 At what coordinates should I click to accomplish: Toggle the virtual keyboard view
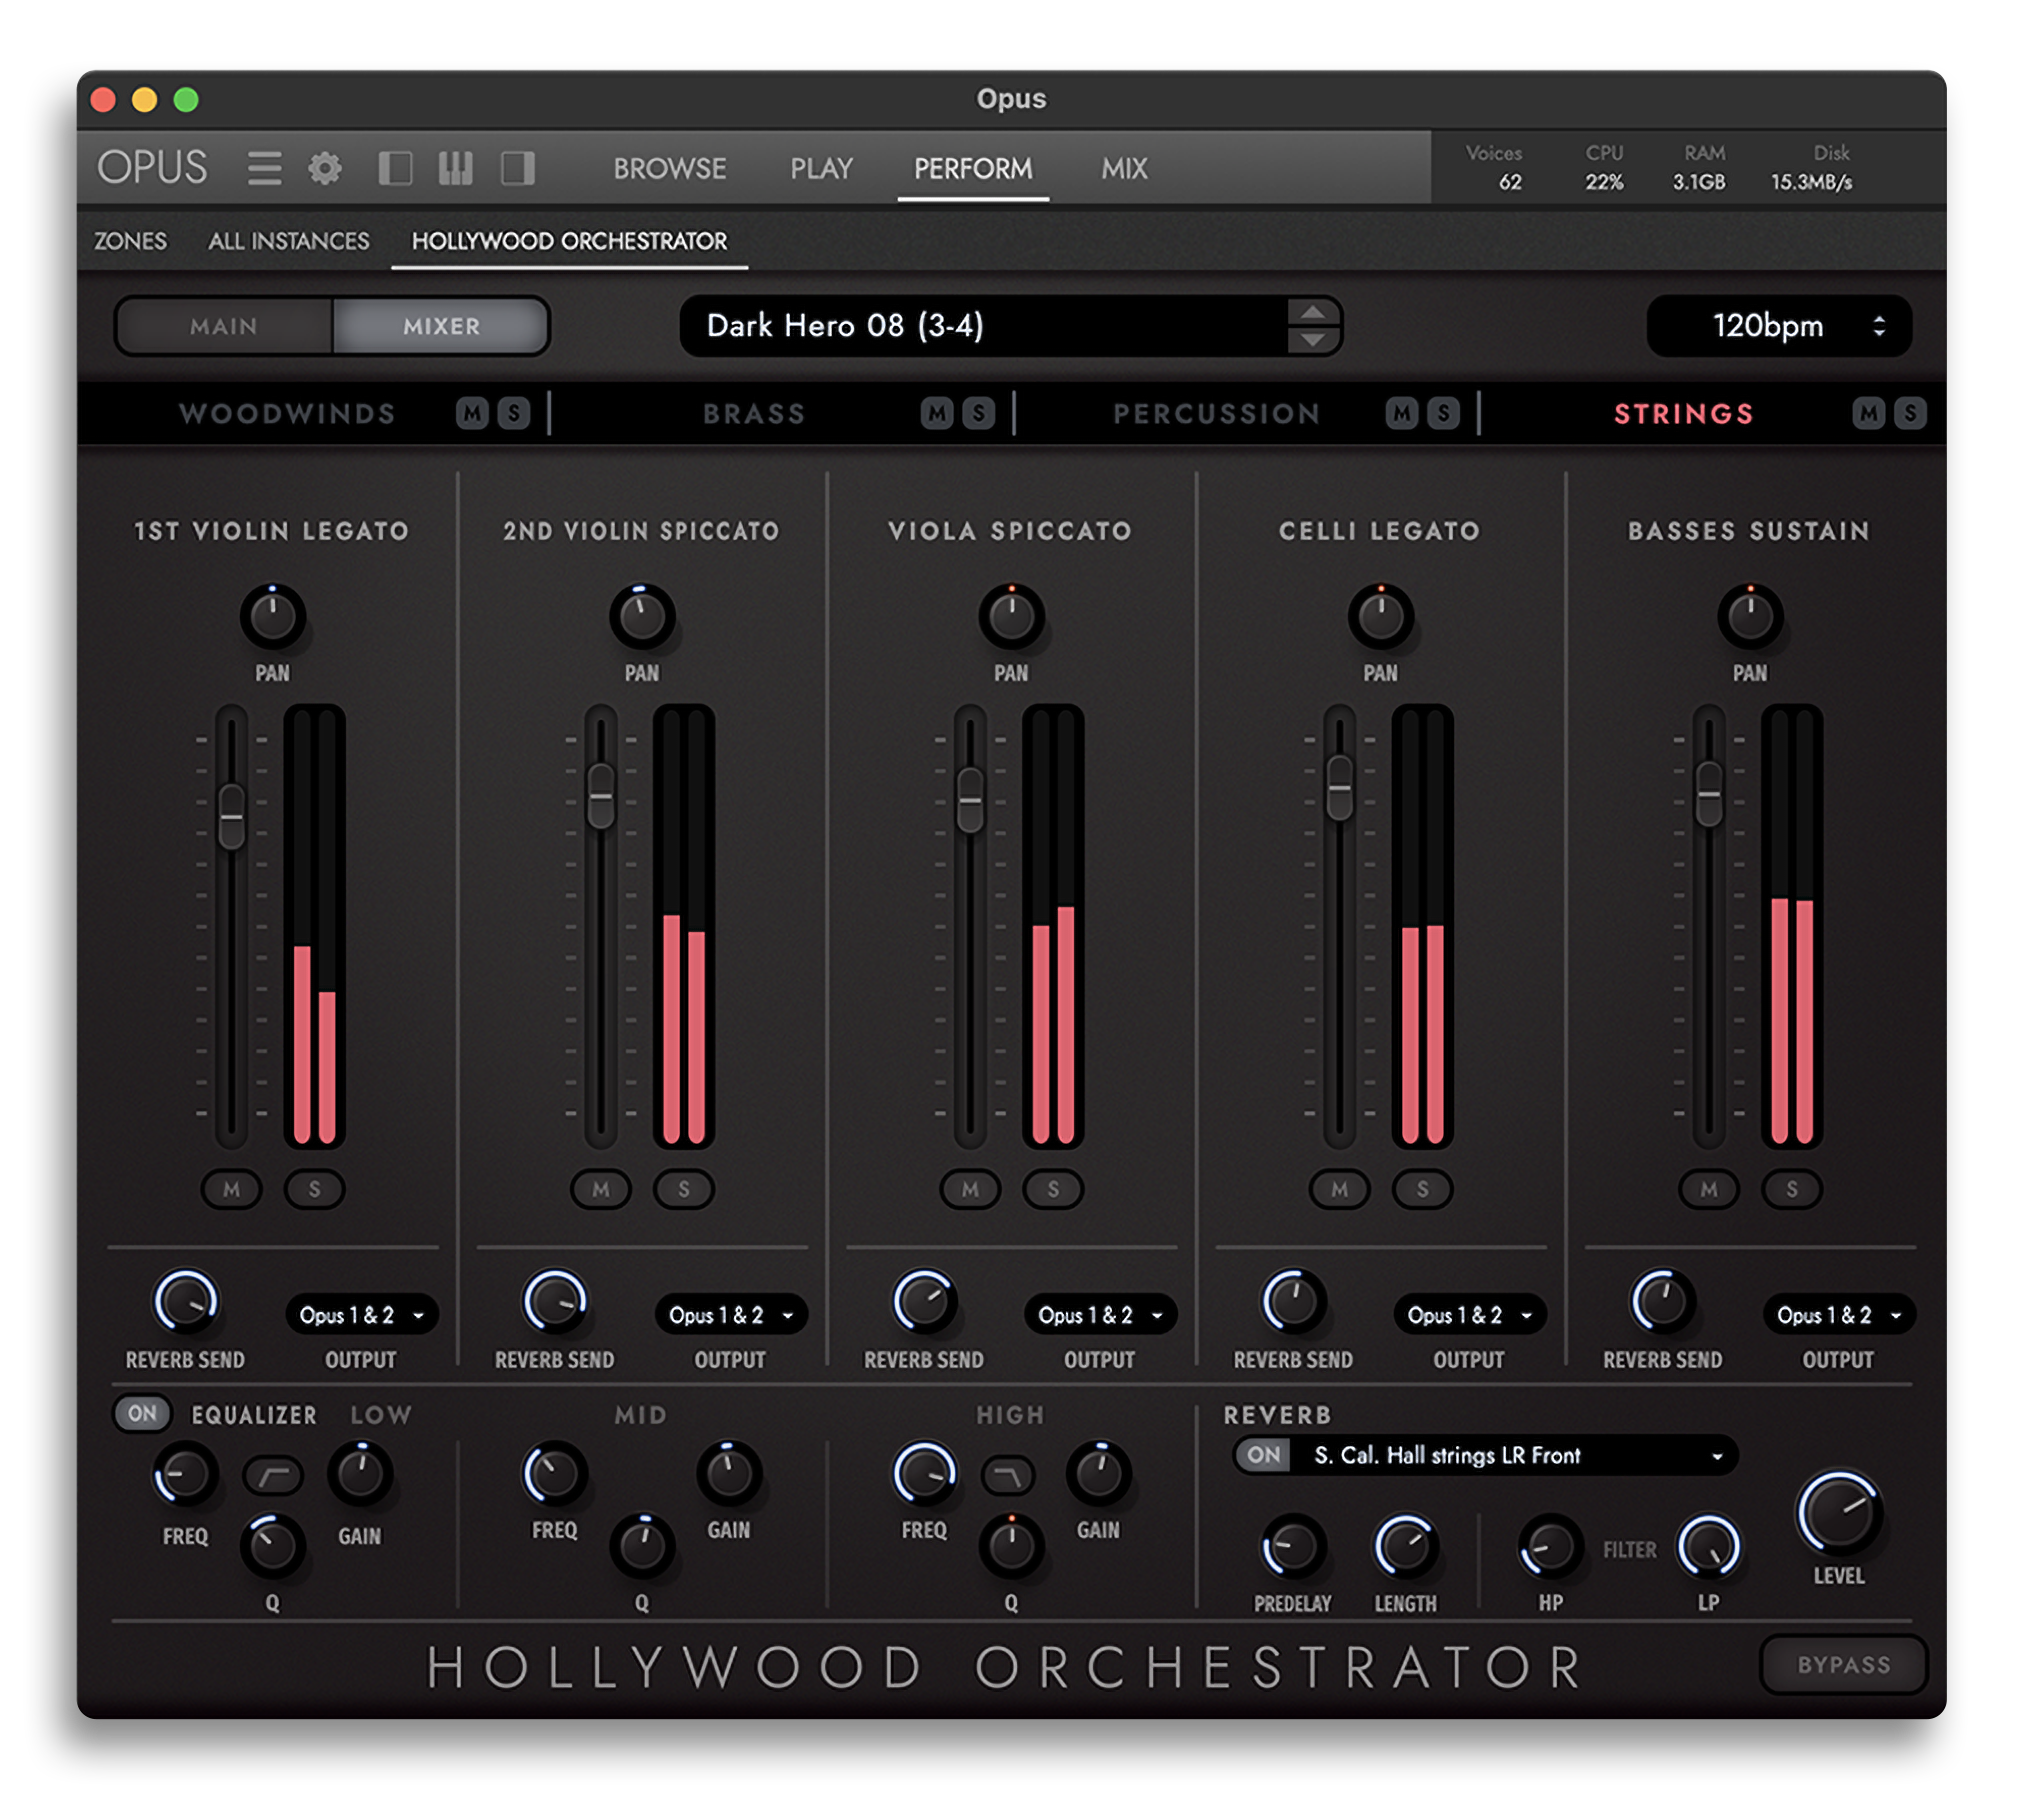point(457,168)
